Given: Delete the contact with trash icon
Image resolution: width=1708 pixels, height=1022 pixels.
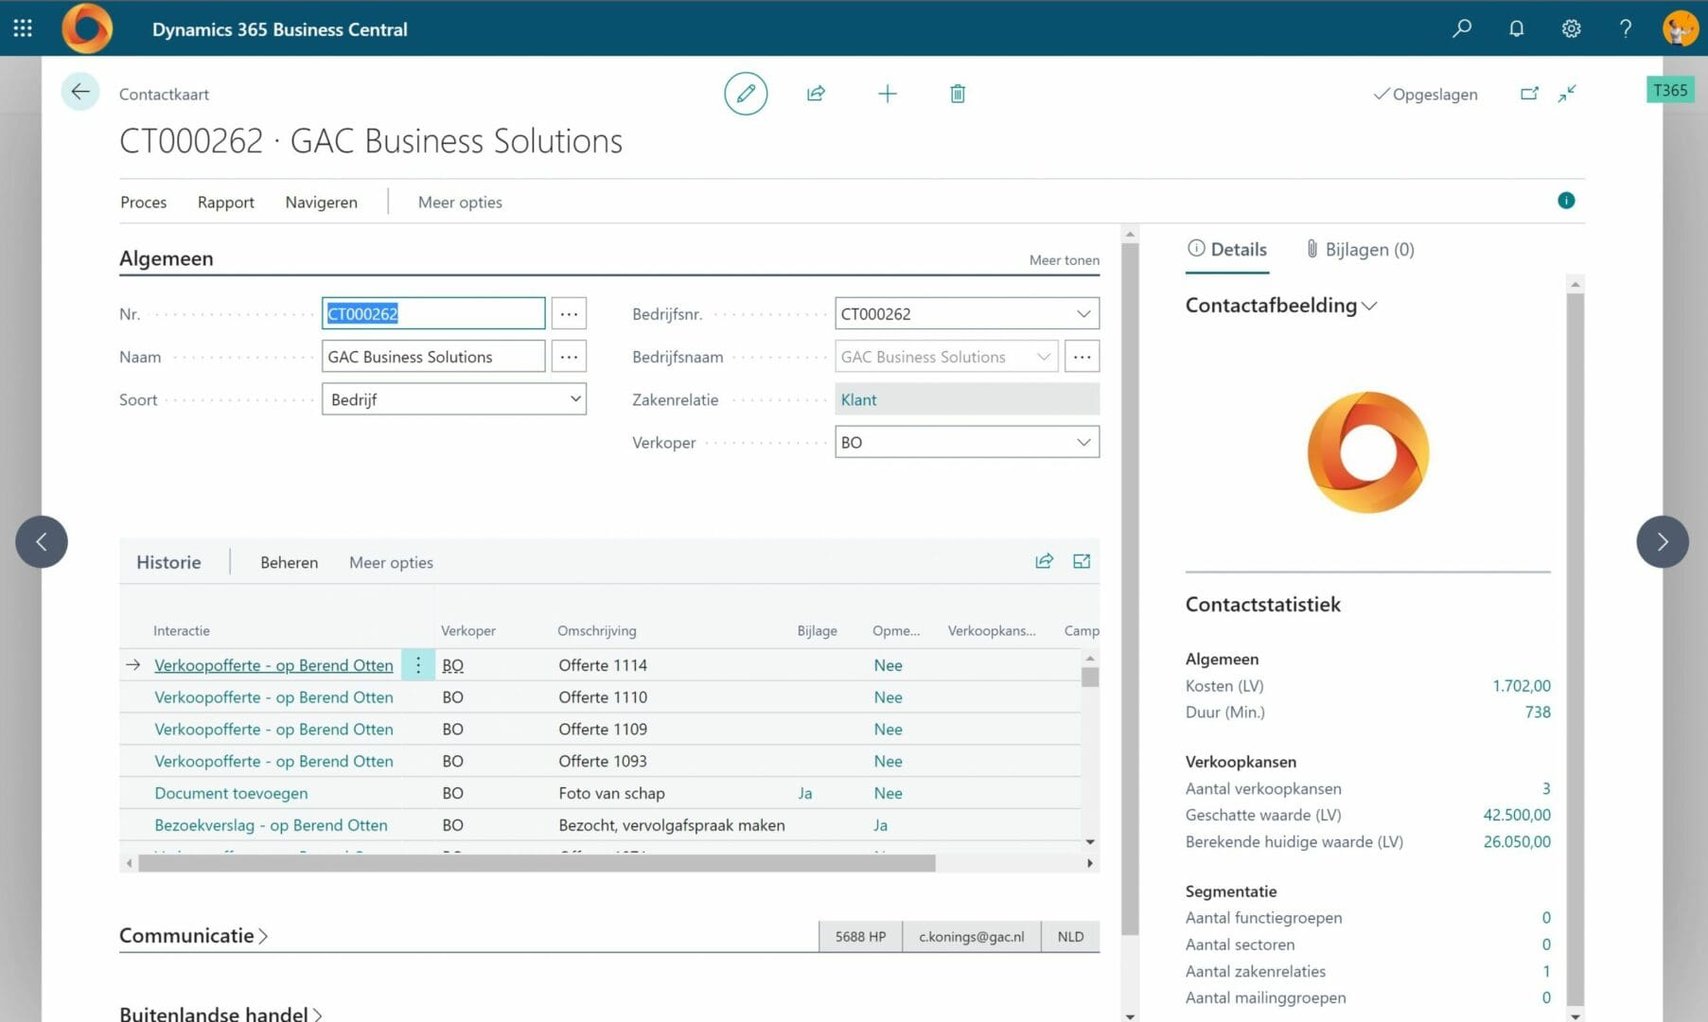Looking at the screenshot, I should pos(957,93).
